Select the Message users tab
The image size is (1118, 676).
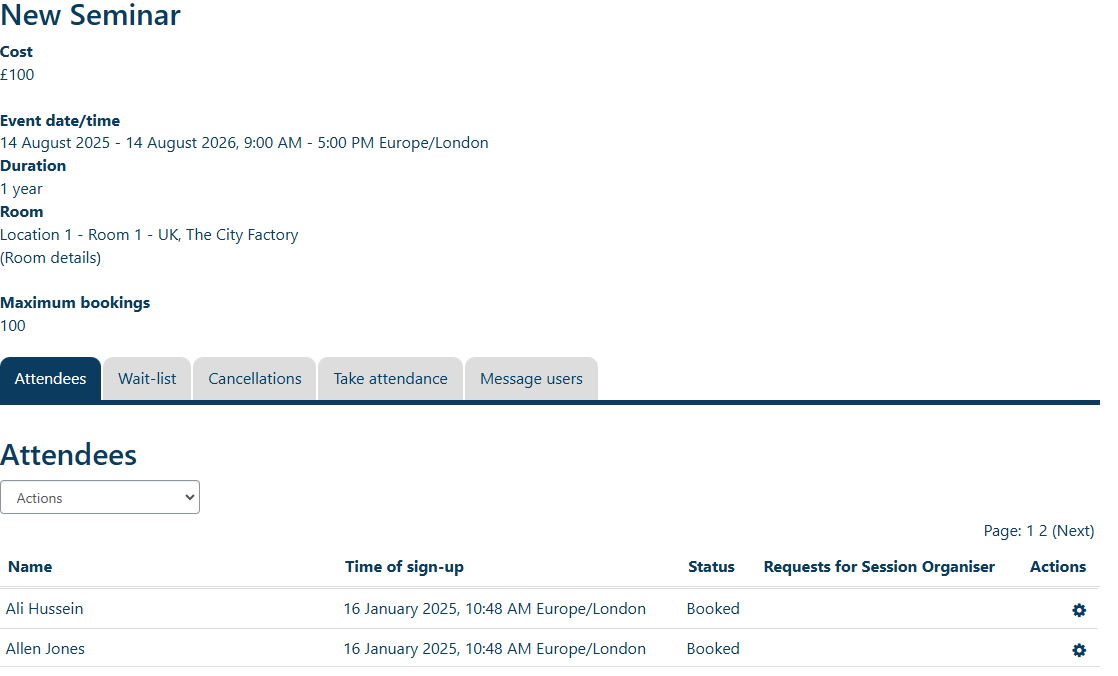point(531,379)
